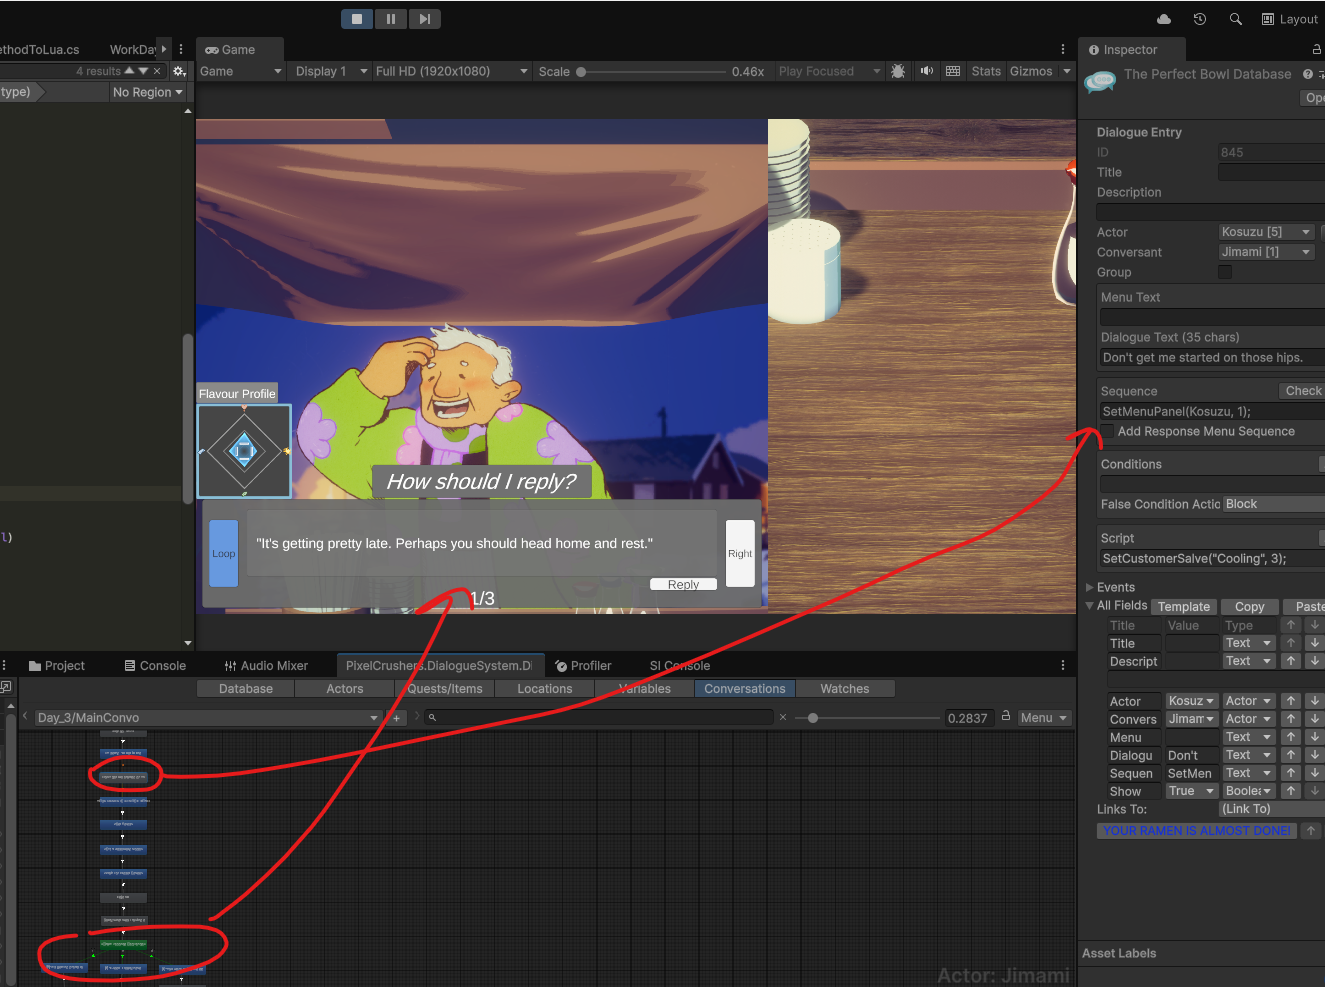Open the Day_3/MainConvo conversation dropdown

208,718
